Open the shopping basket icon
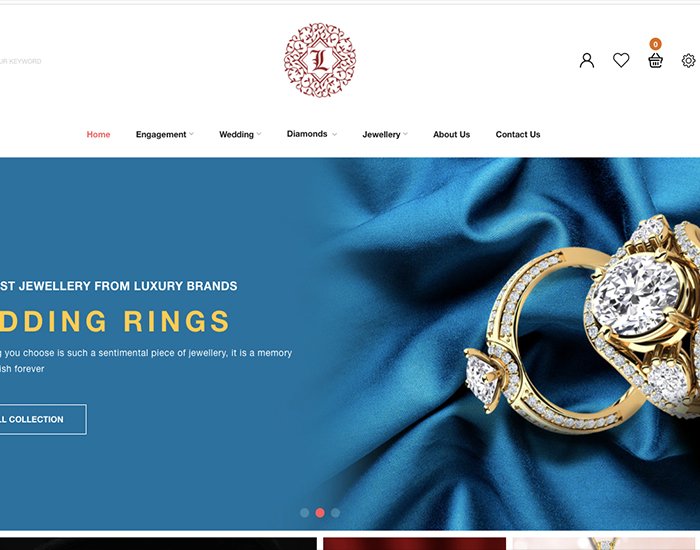 coord(655,60)
